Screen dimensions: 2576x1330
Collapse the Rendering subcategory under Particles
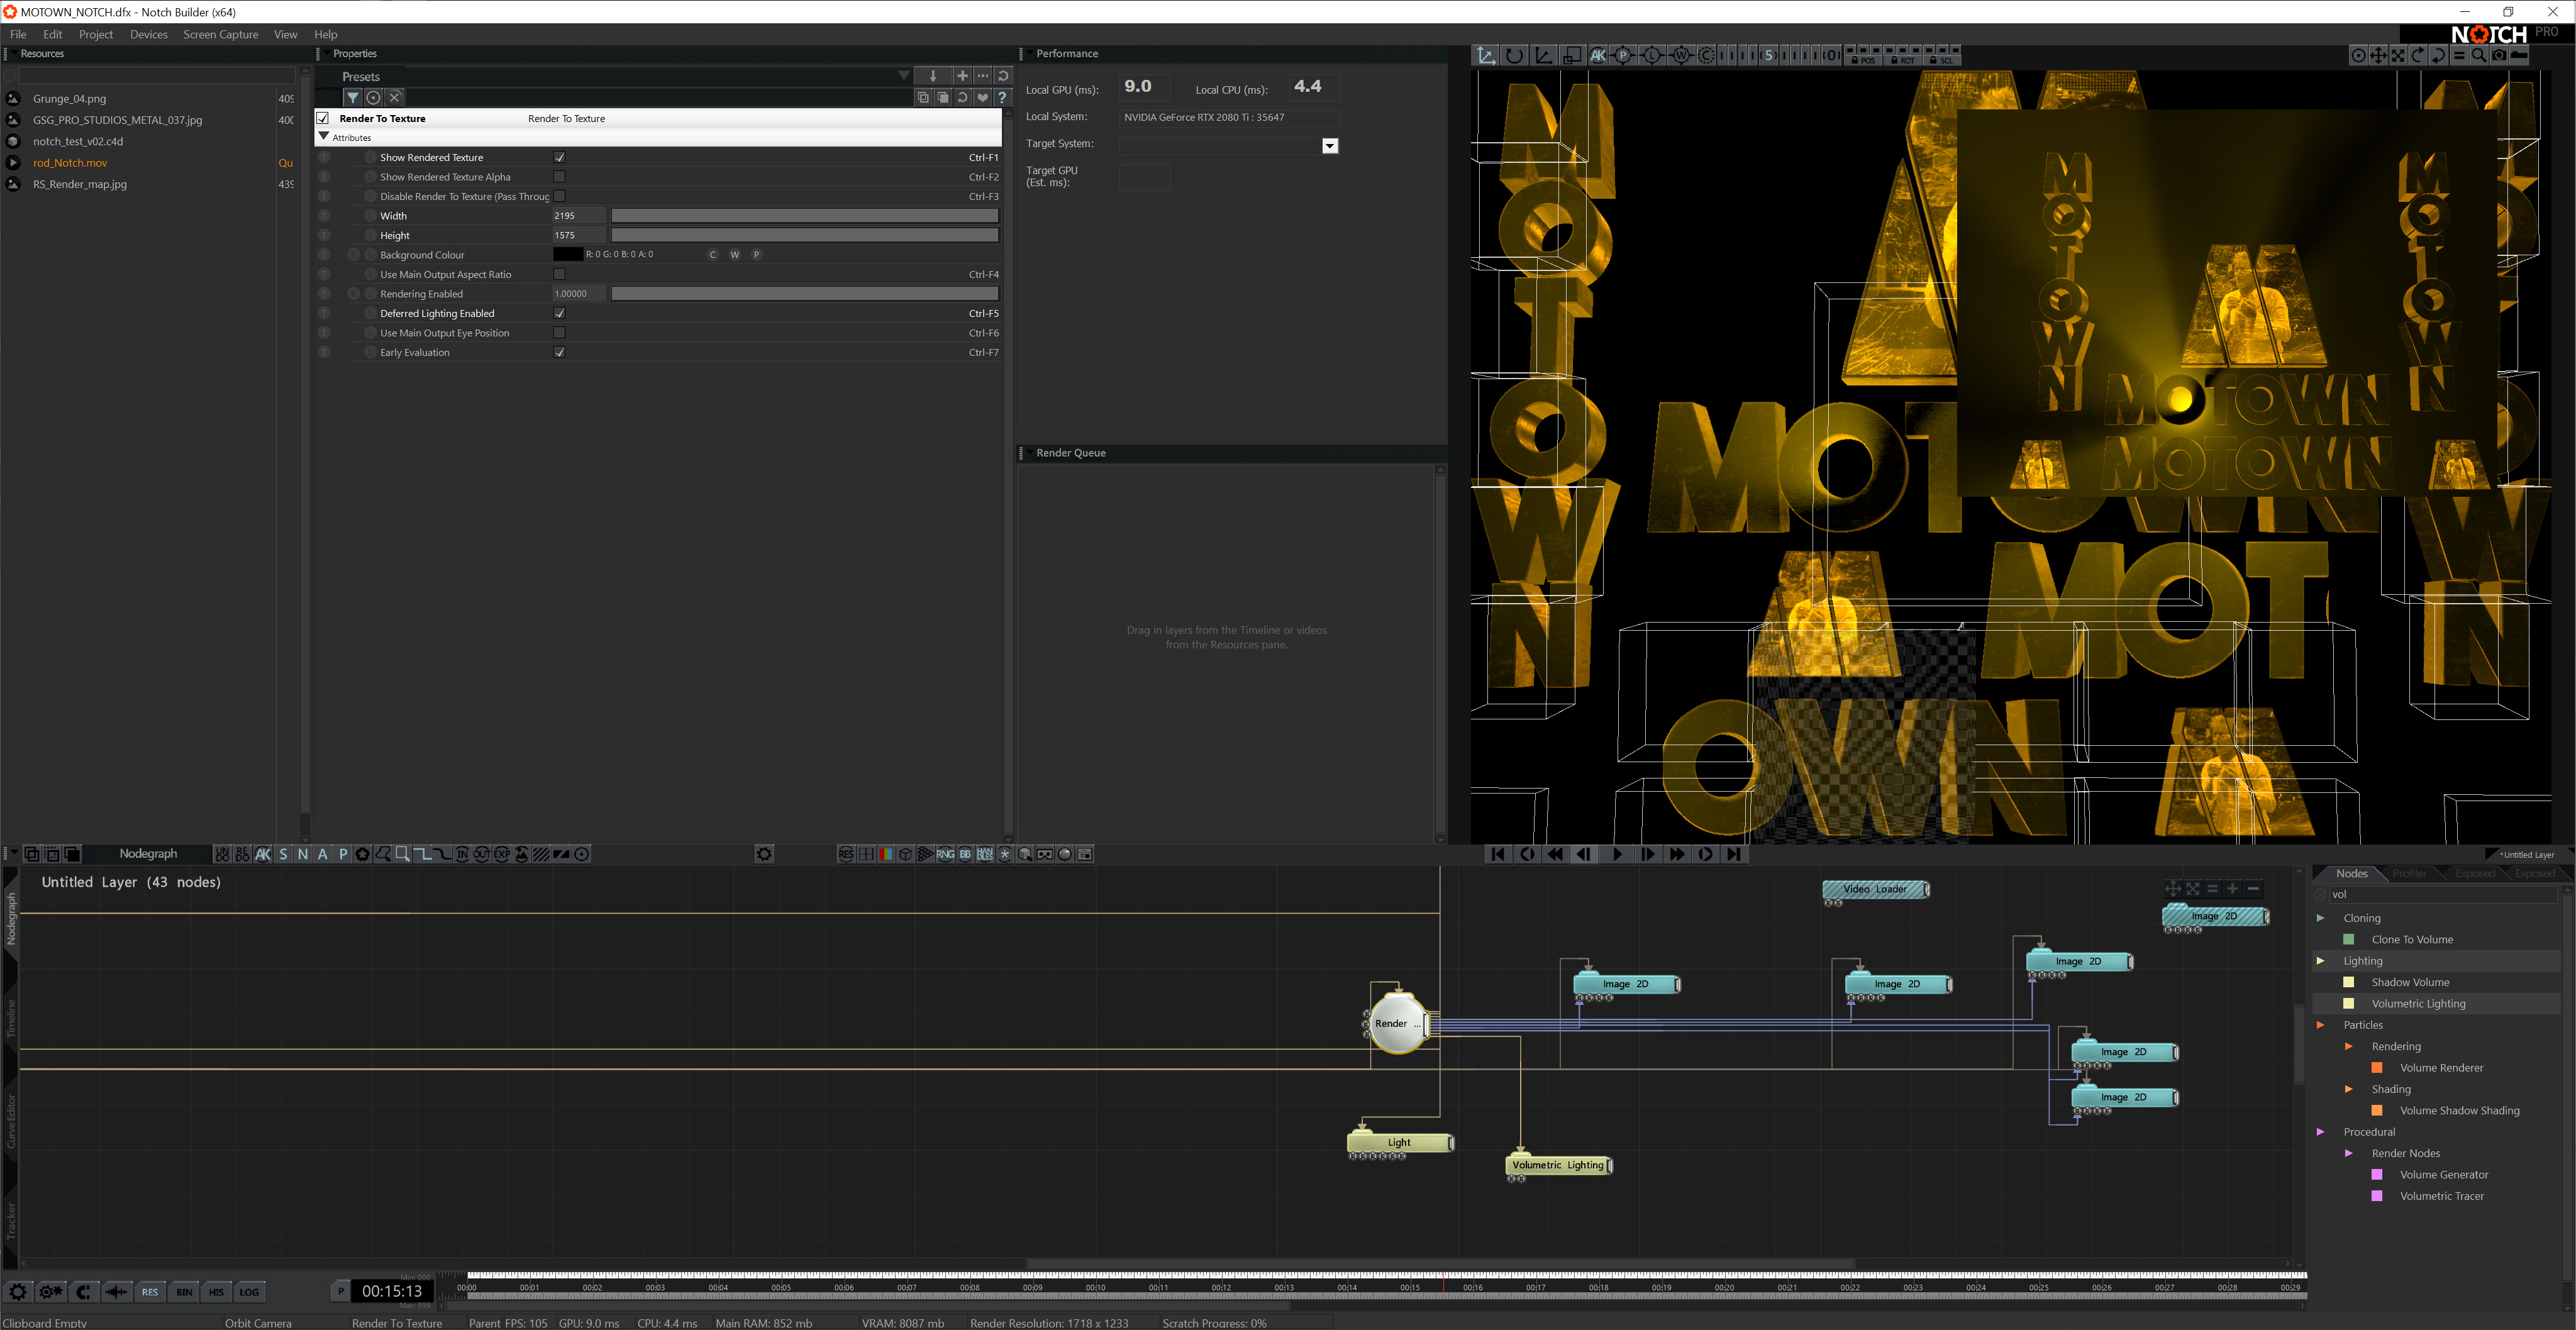coord(2349,1046)
